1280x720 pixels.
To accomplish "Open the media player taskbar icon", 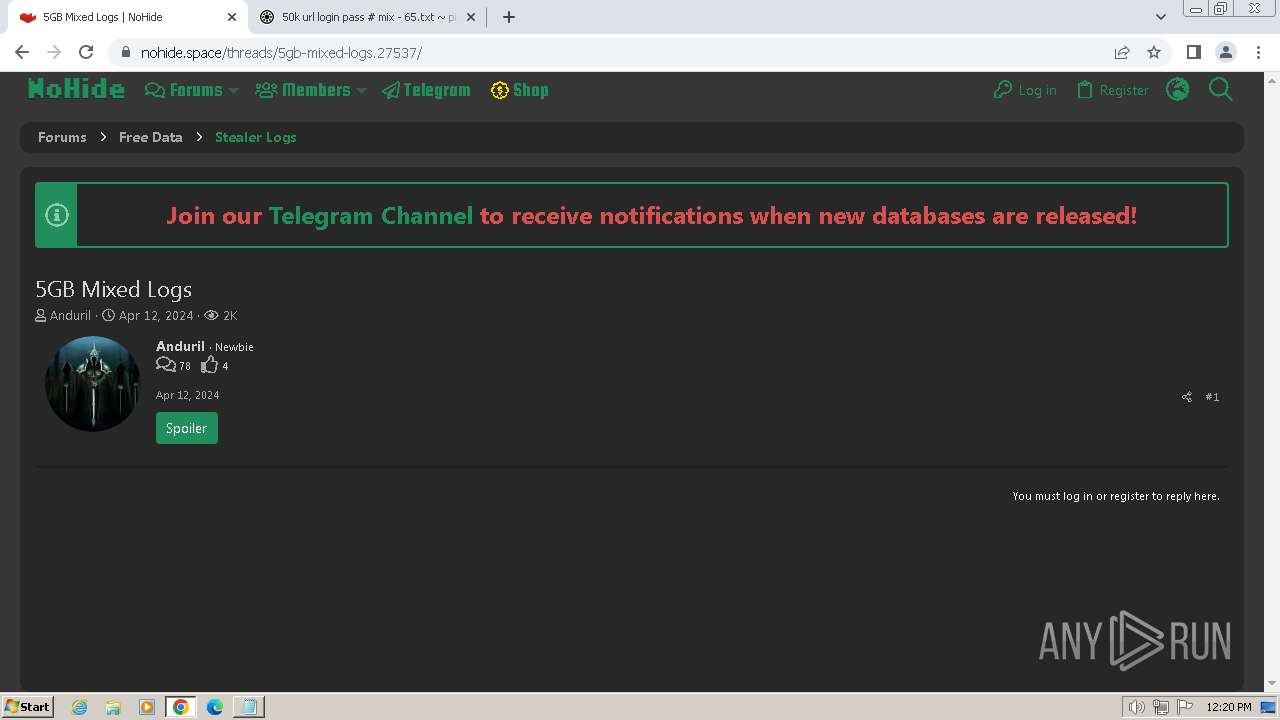I will pyautogui.click(x=147, y=707).
